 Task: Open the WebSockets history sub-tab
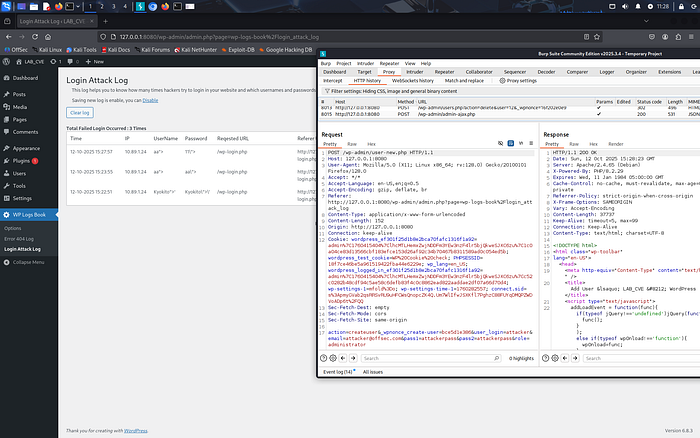point(412,81)
